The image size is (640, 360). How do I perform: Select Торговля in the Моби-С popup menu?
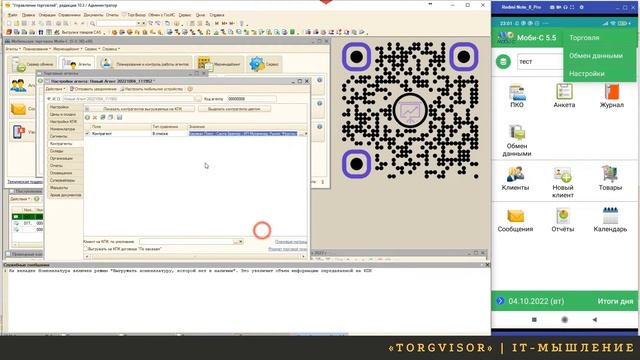click(584, 38)
